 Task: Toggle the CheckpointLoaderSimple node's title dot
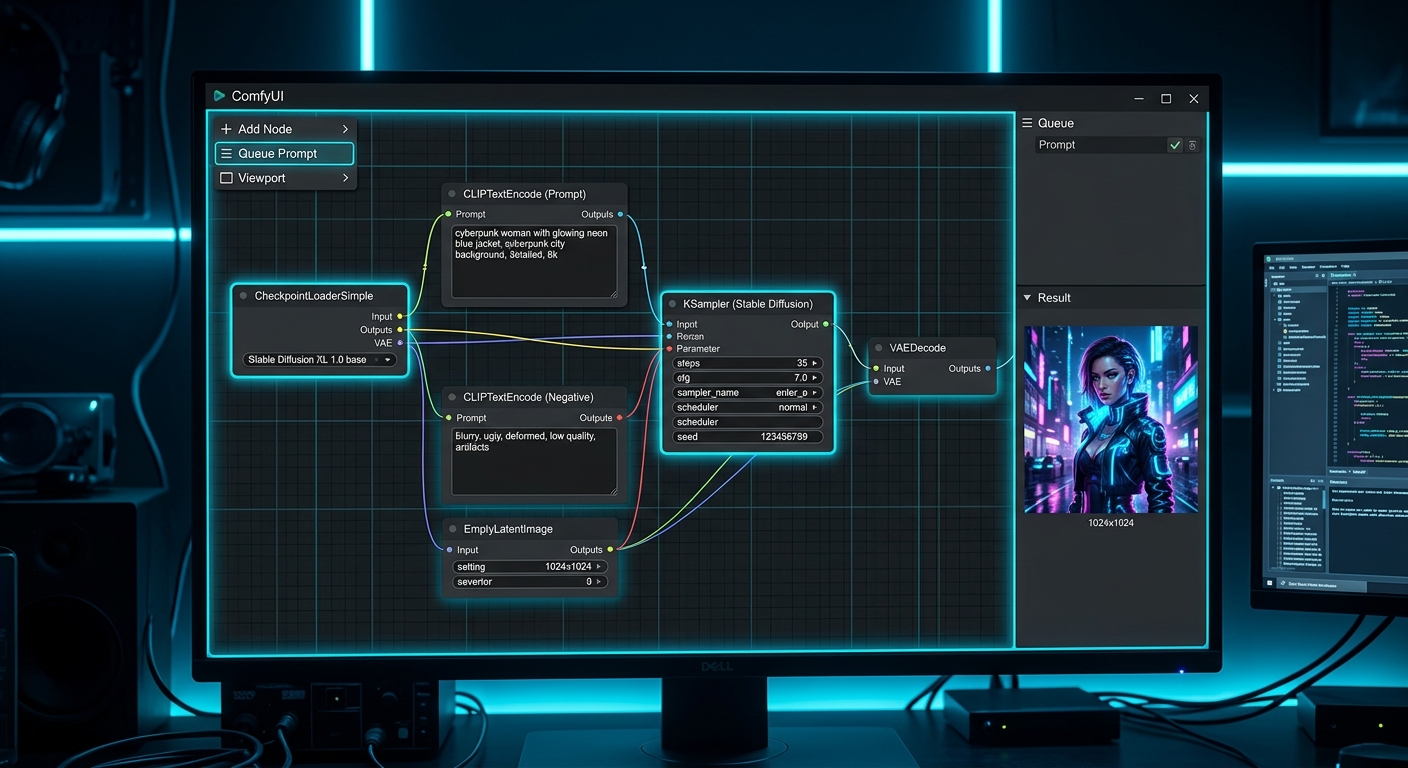click(x=243, y=296)
